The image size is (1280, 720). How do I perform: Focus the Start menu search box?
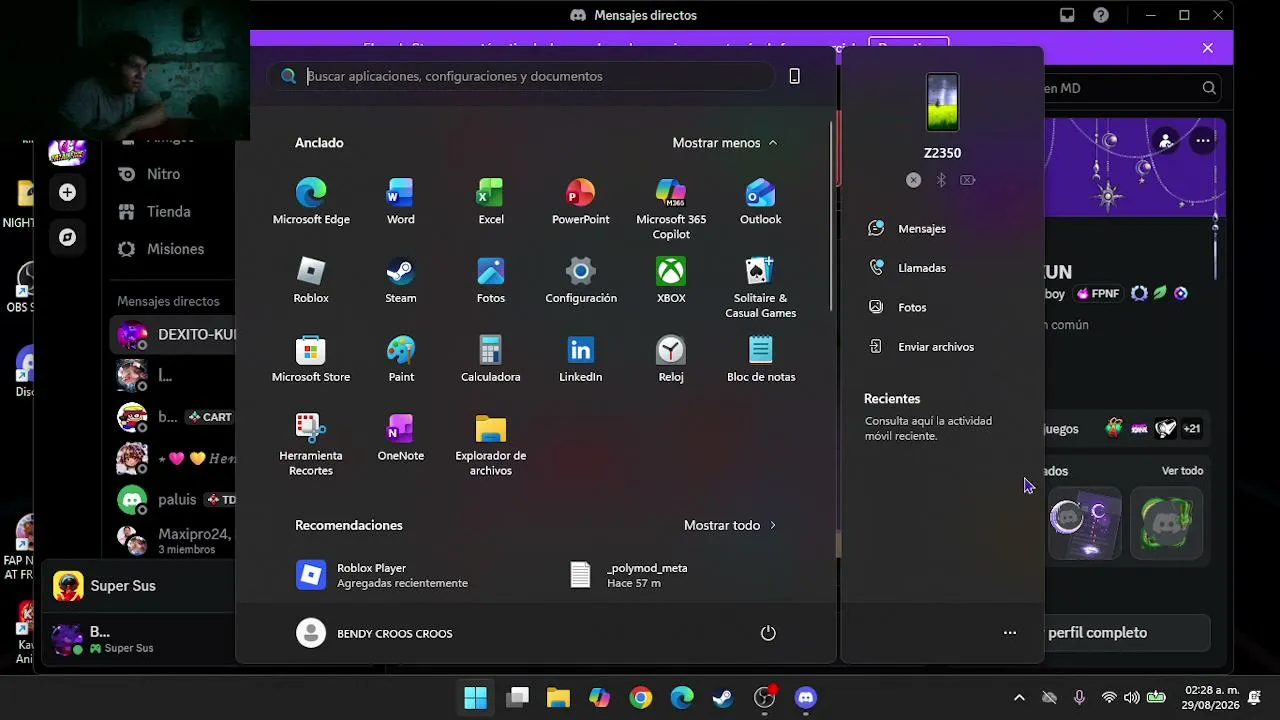(x=520, y=76)
